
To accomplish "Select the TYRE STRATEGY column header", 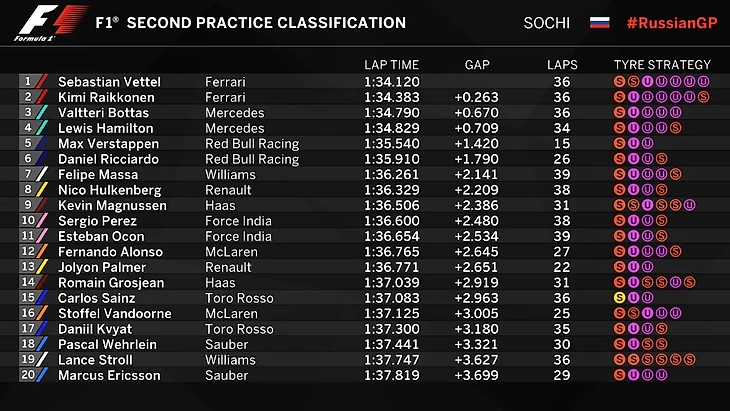I will coord(662,65).
